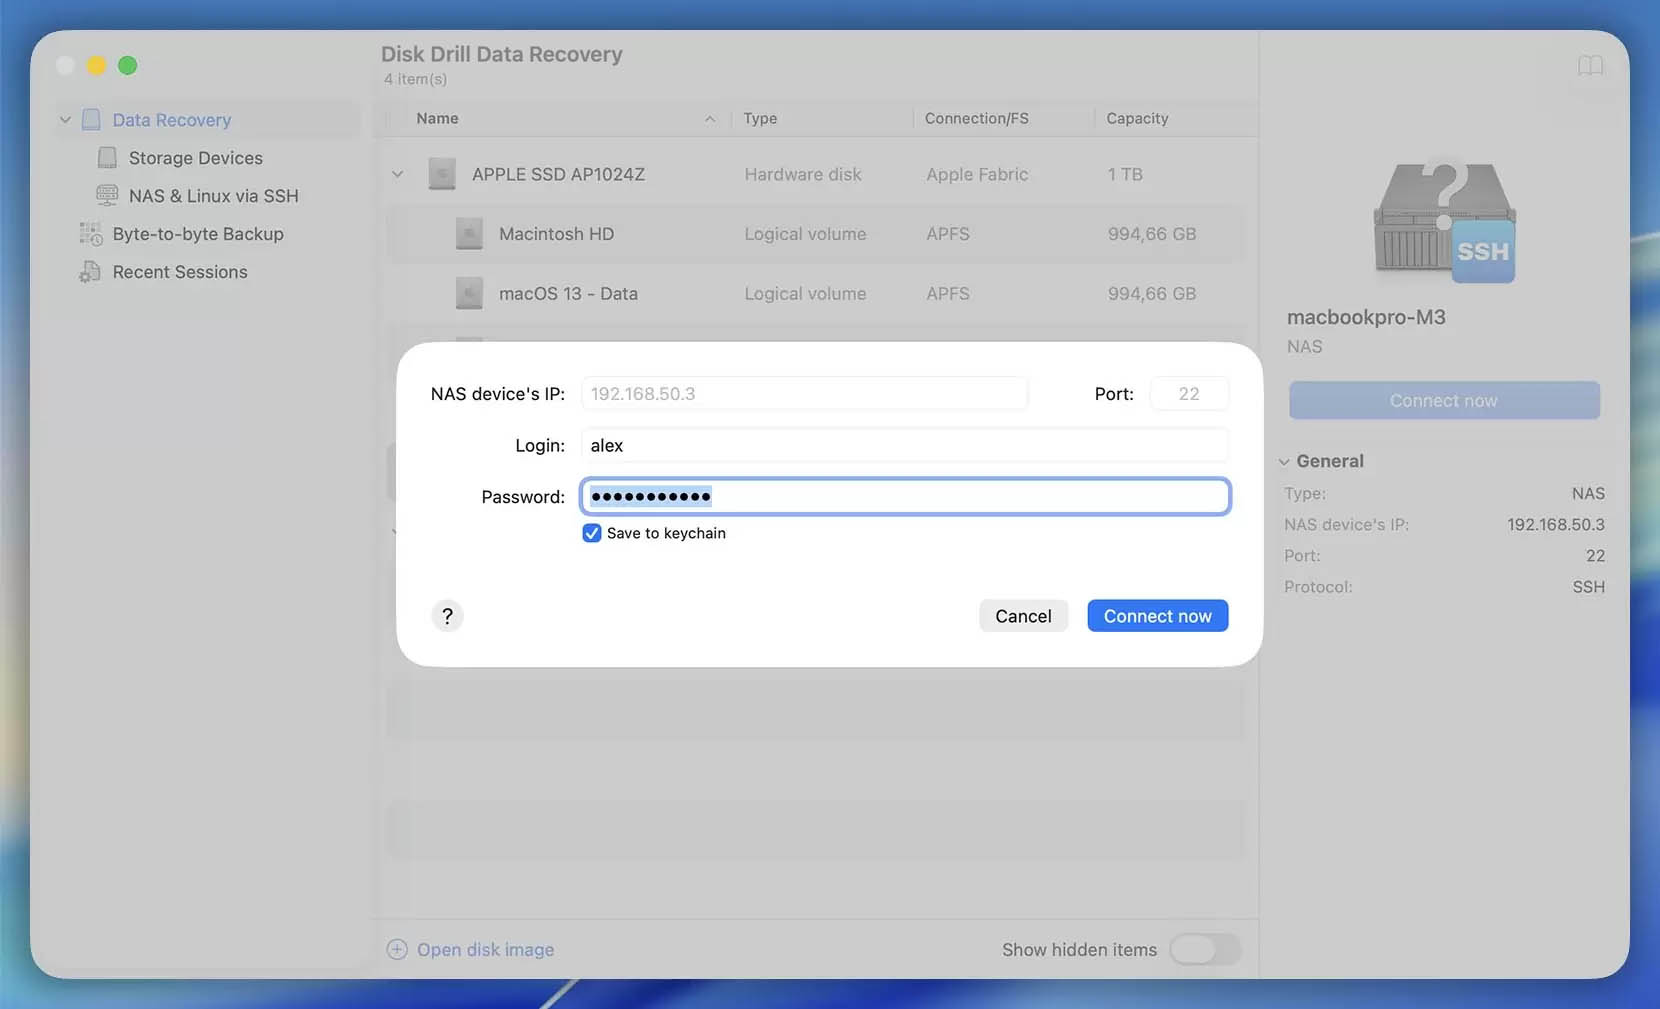
Task: Click the Storage Devices disk icon
Action: coord(107,158)
